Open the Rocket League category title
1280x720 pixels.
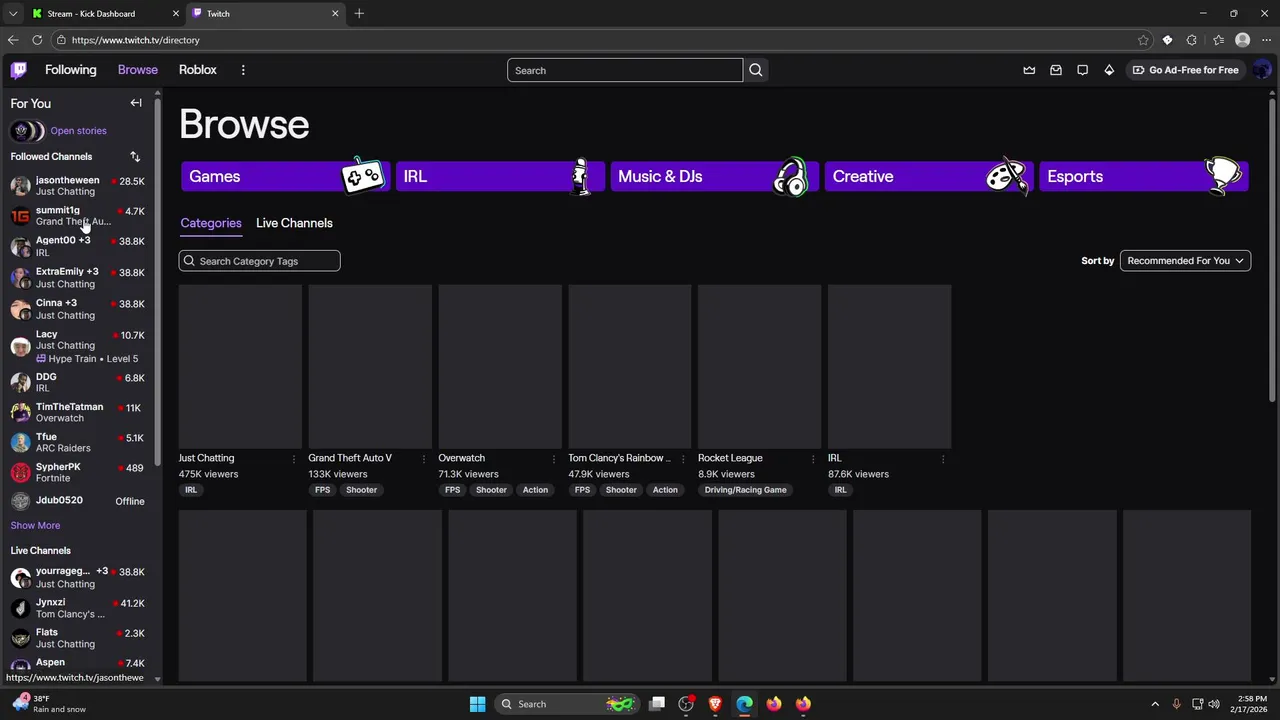[x=730, y=458]
